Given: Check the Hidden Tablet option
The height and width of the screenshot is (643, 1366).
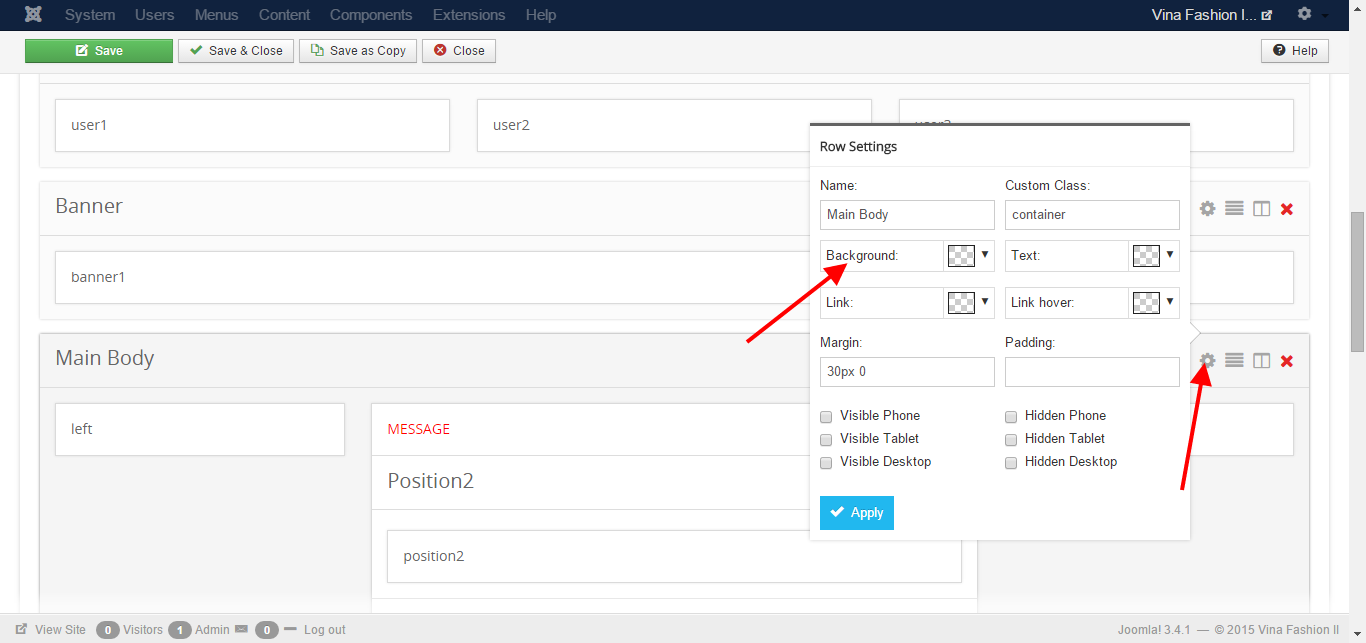Looking at the screenshot, I should coord(1011,439).
